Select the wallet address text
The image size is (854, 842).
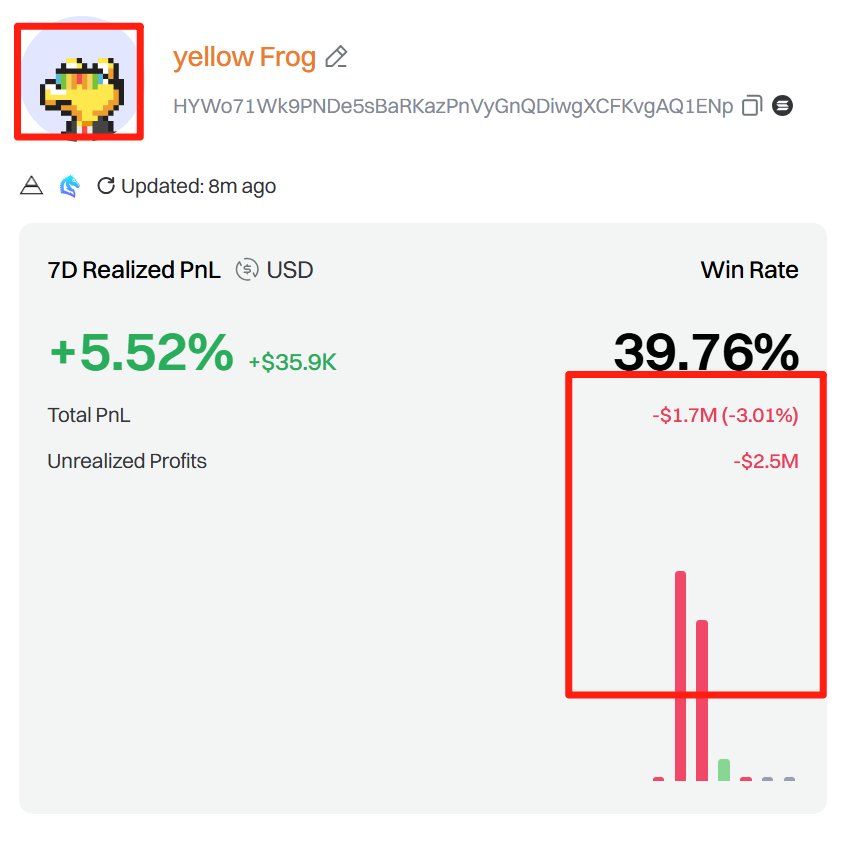[453, 106]
